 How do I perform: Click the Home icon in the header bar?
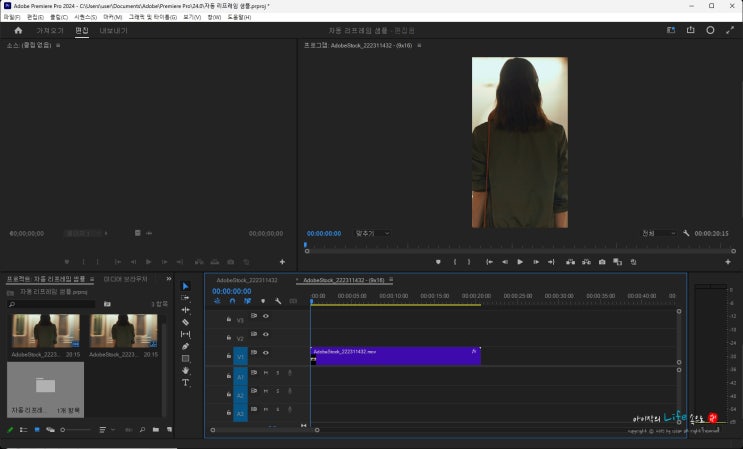[18, 30]
